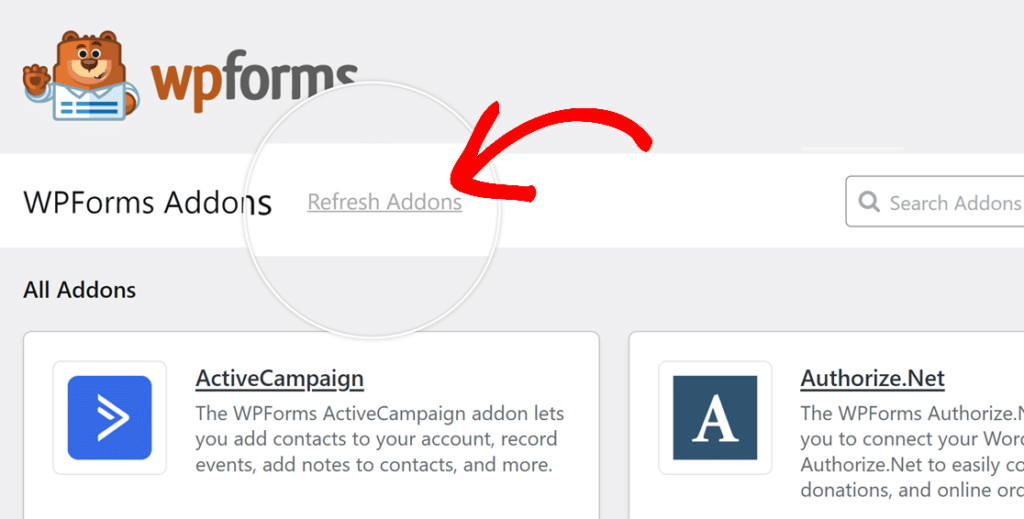This screenshot has height=519, width=1024.
Task: Click the All Addons section heading
Action: click(x=80, y=290)
